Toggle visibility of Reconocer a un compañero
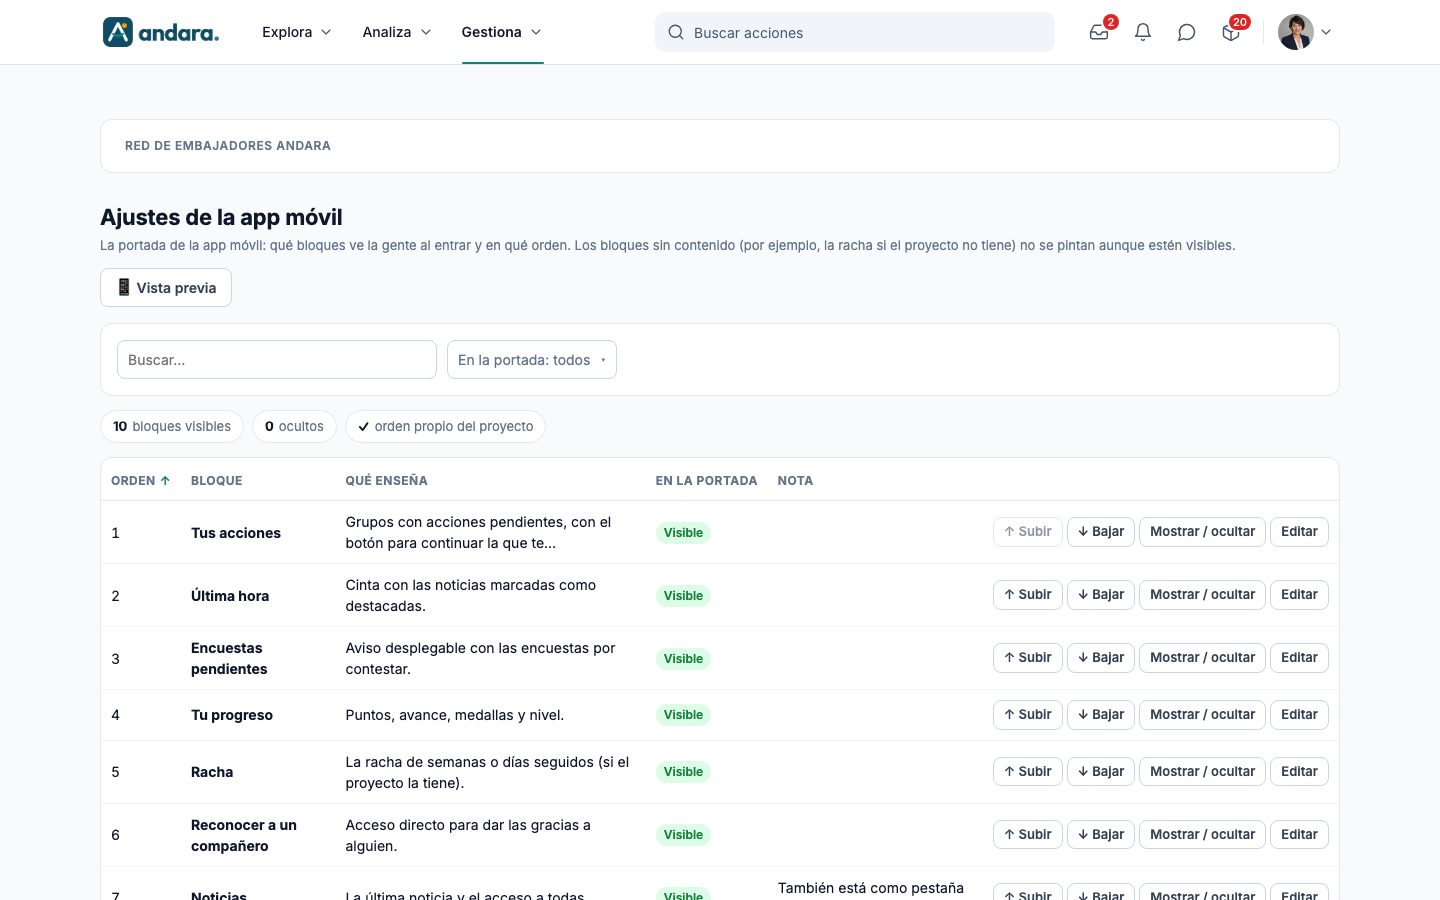1440x900 pixels. [x=1203, y=835]
